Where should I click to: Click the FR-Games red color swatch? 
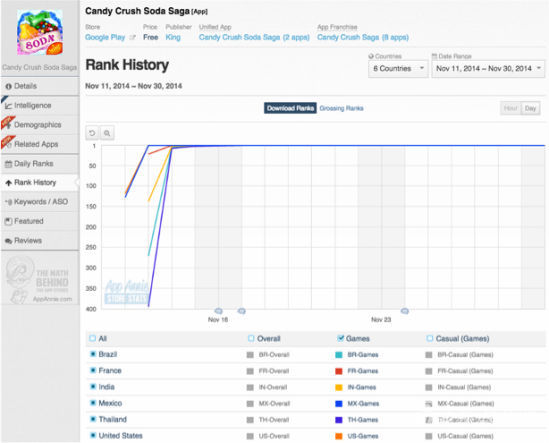(339, 371)
